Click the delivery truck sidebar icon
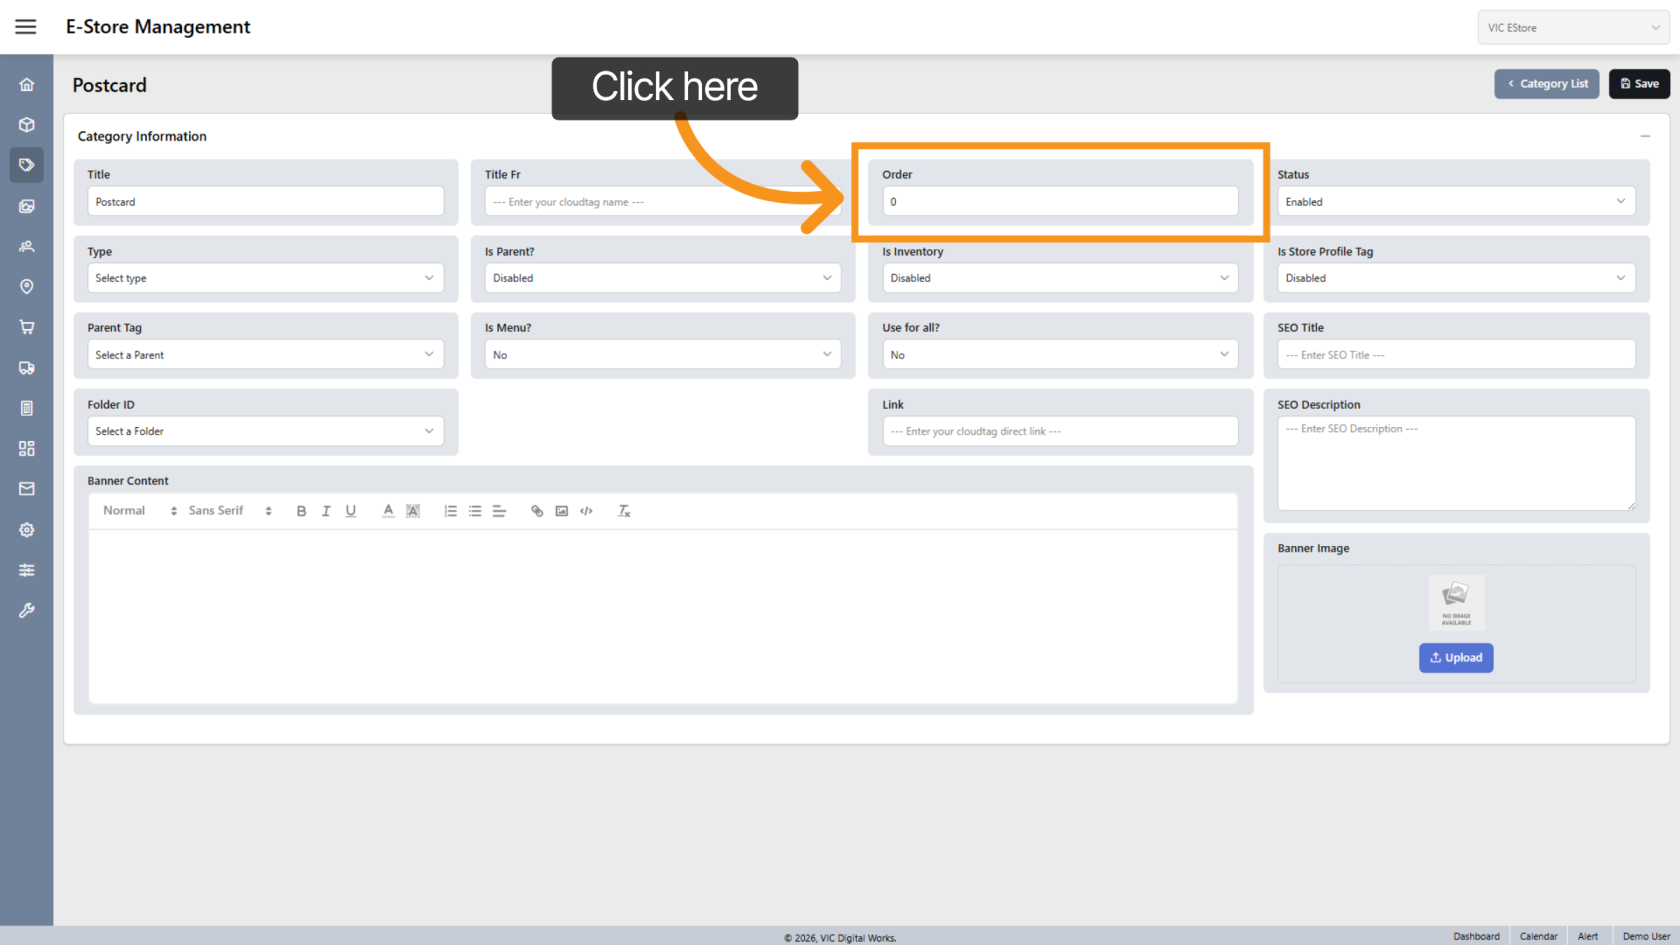 coord(27,368)
